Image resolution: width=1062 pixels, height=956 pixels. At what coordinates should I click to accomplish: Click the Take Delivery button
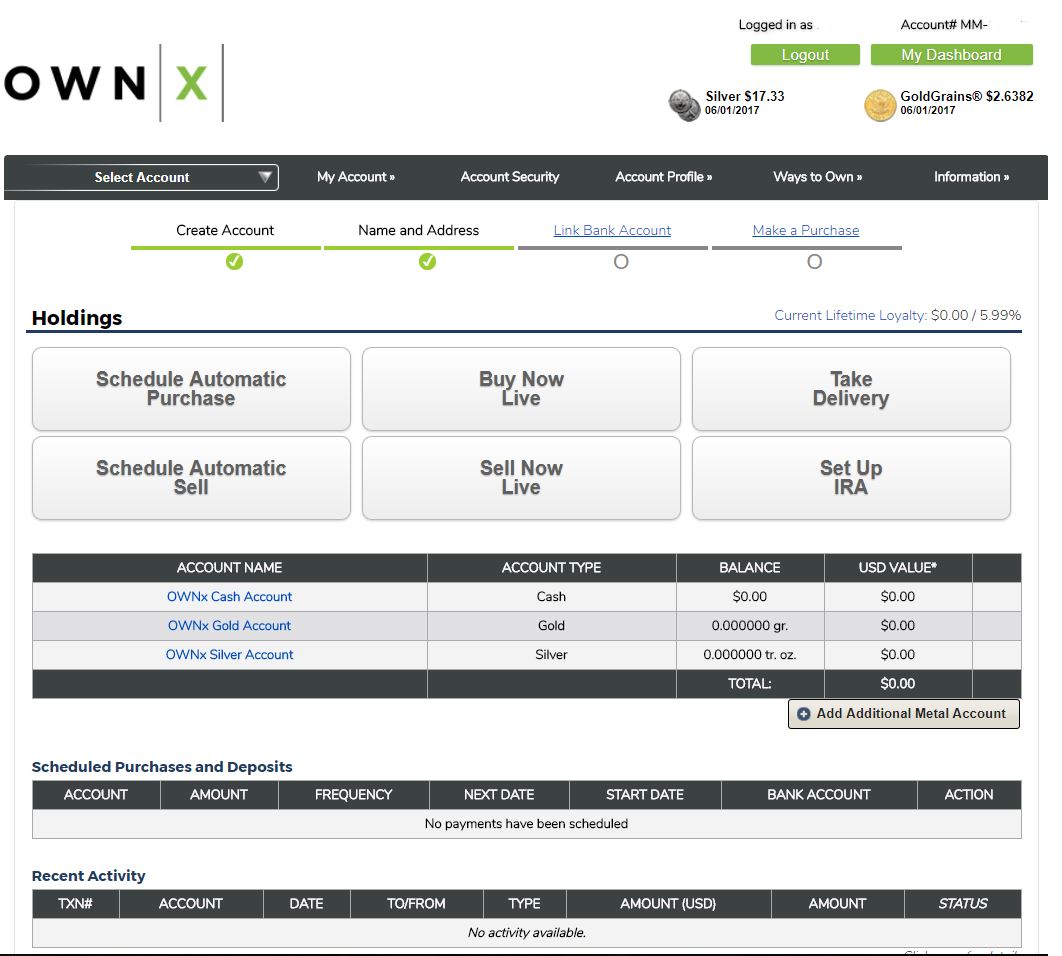coord(851,389)
